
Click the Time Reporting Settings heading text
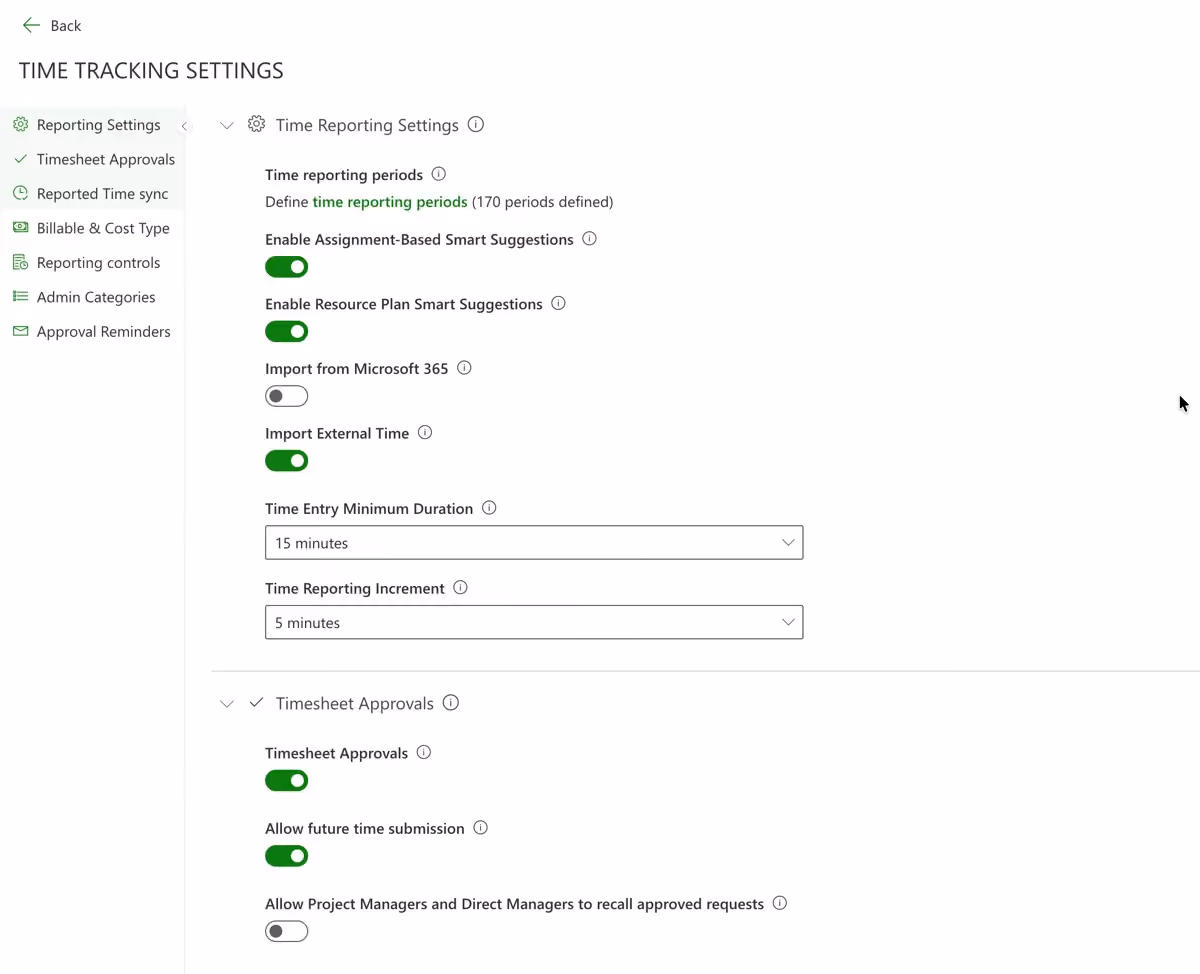coord(367,125)
